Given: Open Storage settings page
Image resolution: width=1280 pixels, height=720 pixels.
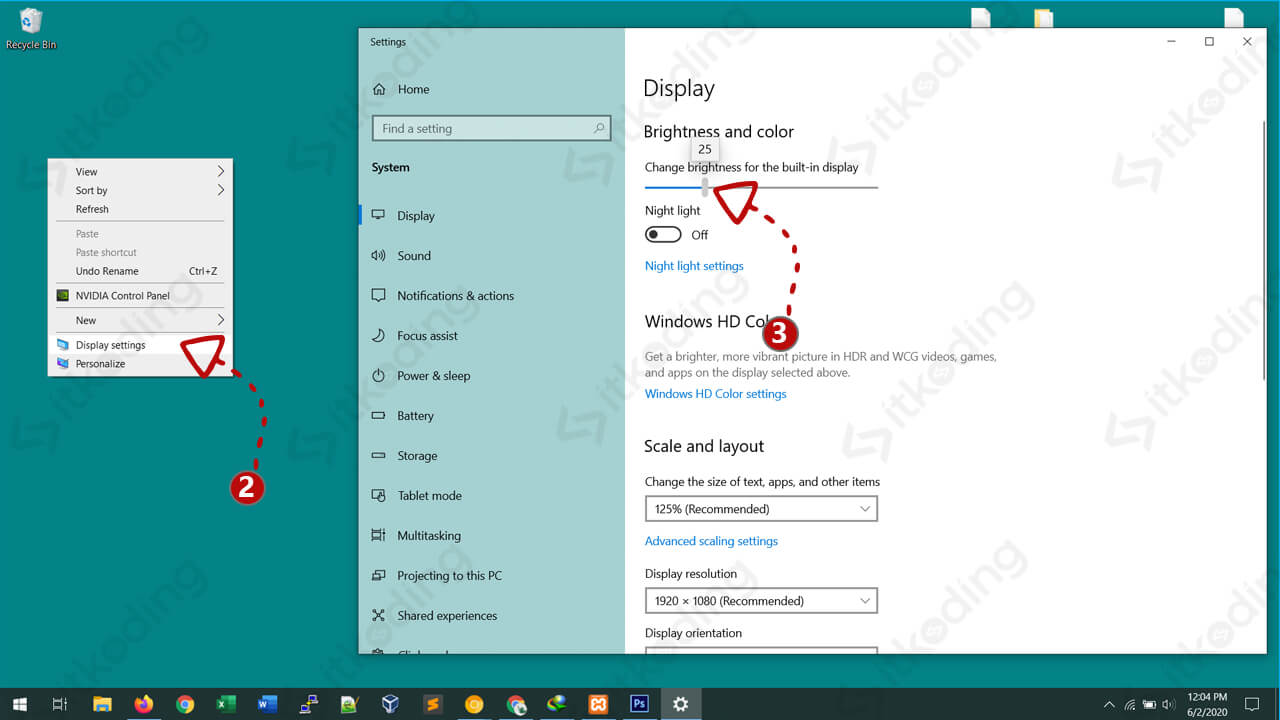Looking at the screenshot, I should click(404, 455).
